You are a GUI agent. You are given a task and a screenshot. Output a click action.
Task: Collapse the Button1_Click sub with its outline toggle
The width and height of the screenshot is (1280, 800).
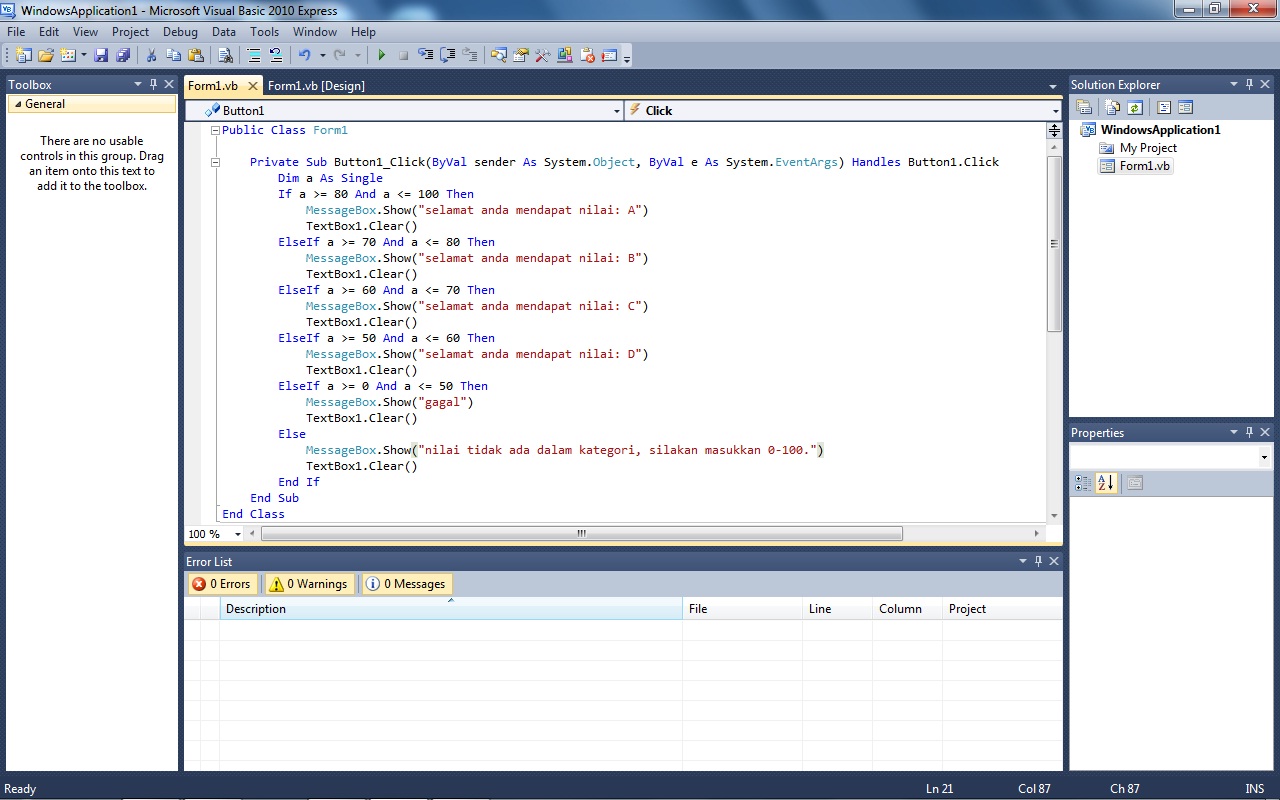(x=215, y=161)
